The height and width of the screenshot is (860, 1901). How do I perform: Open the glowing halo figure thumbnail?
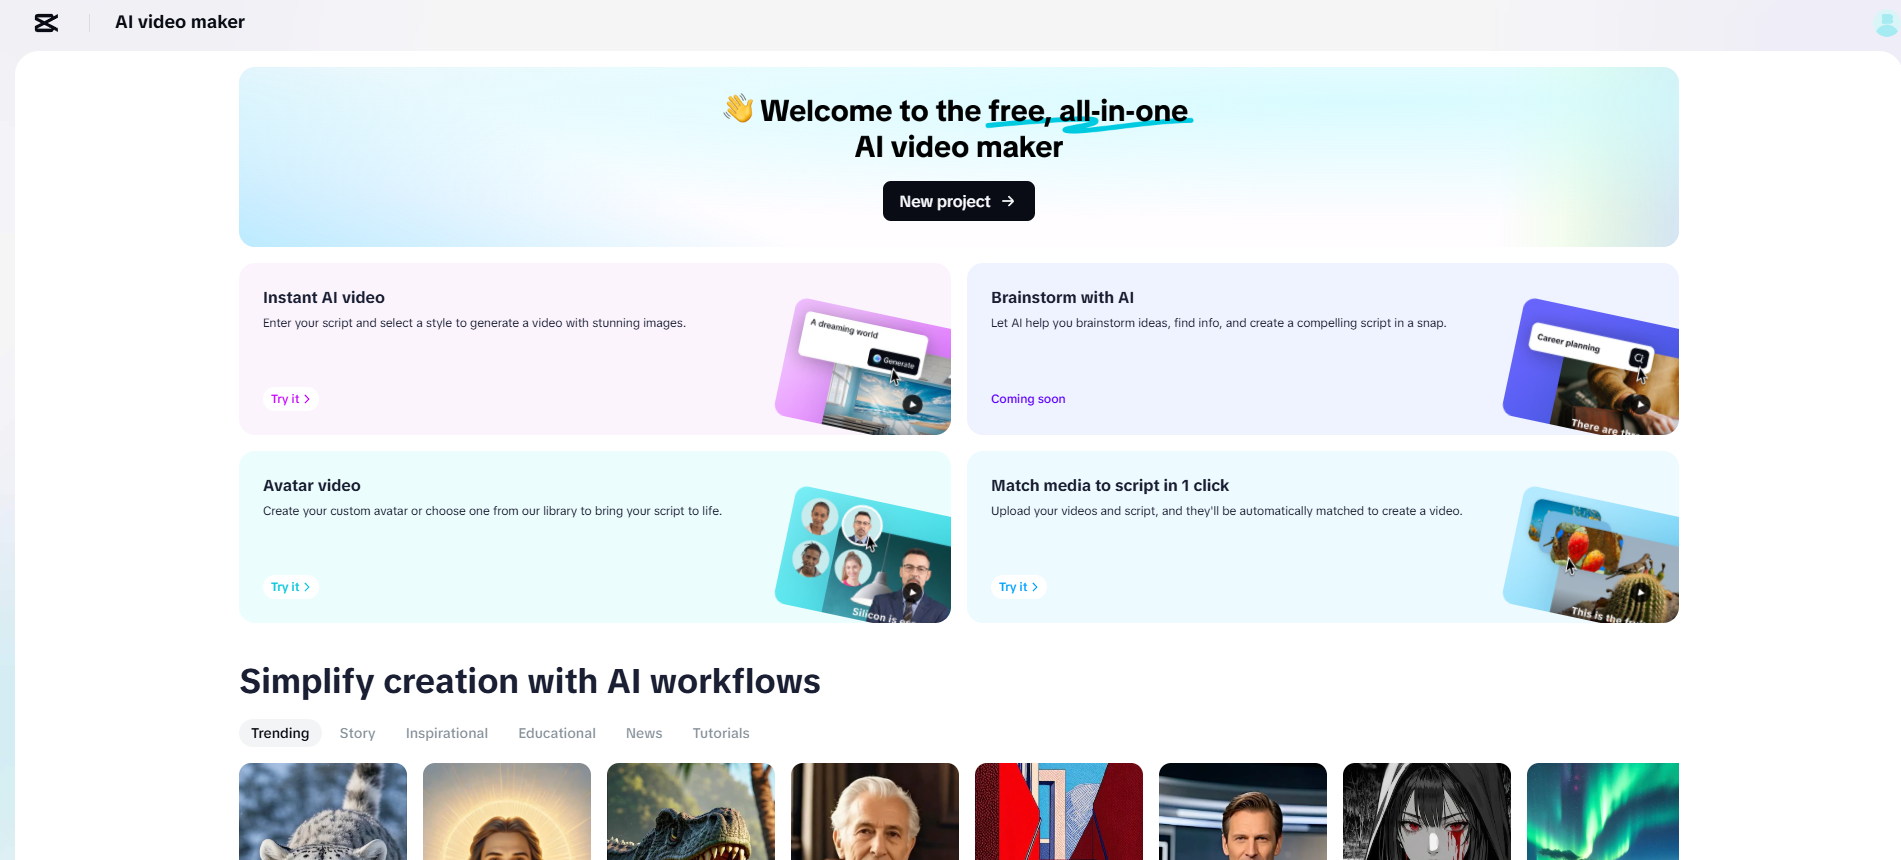point(507,811)
